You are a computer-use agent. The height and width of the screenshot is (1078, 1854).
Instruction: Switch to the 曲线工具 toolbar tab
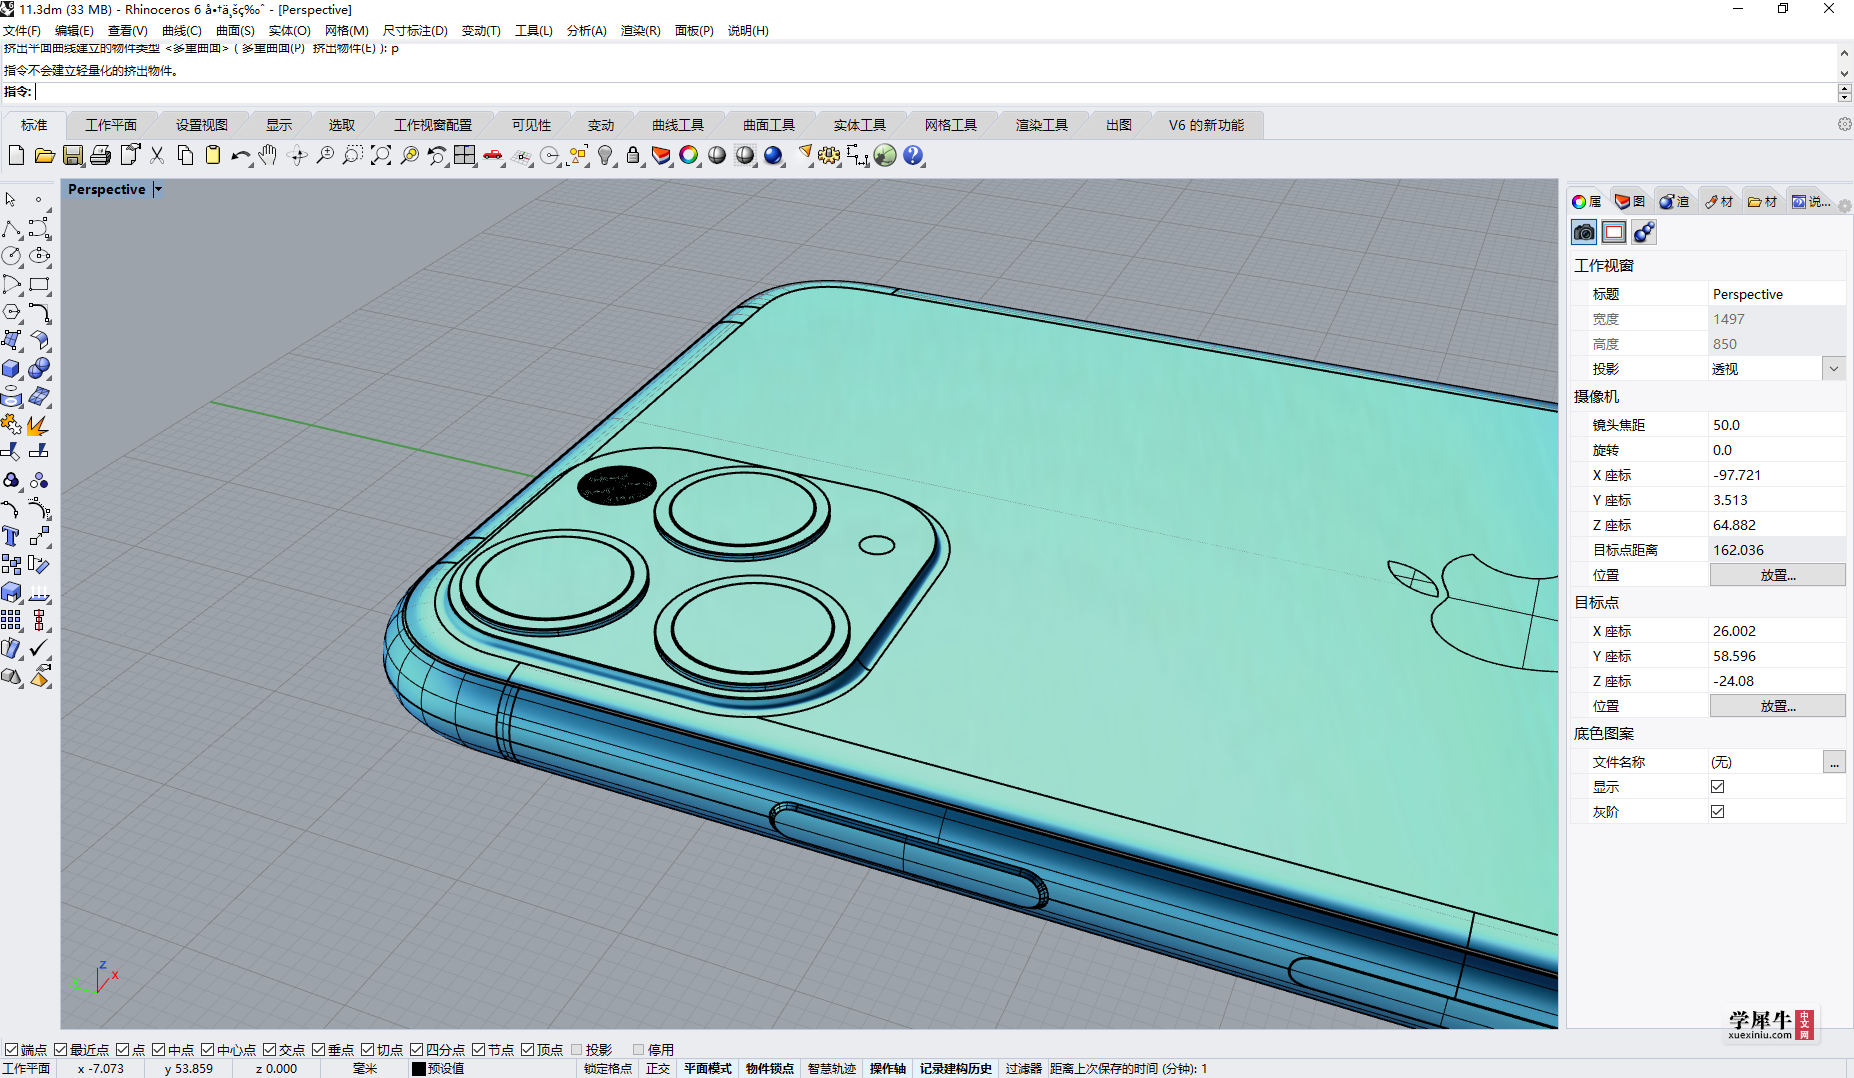tap(678, 125)
